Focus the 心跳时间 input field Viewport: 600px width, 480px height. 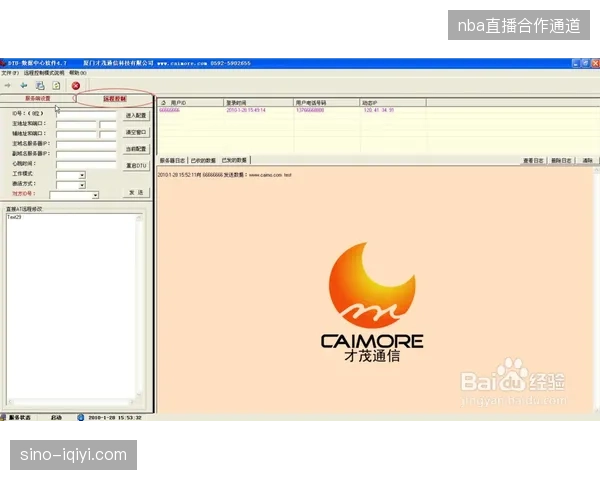tap(86, 165)
